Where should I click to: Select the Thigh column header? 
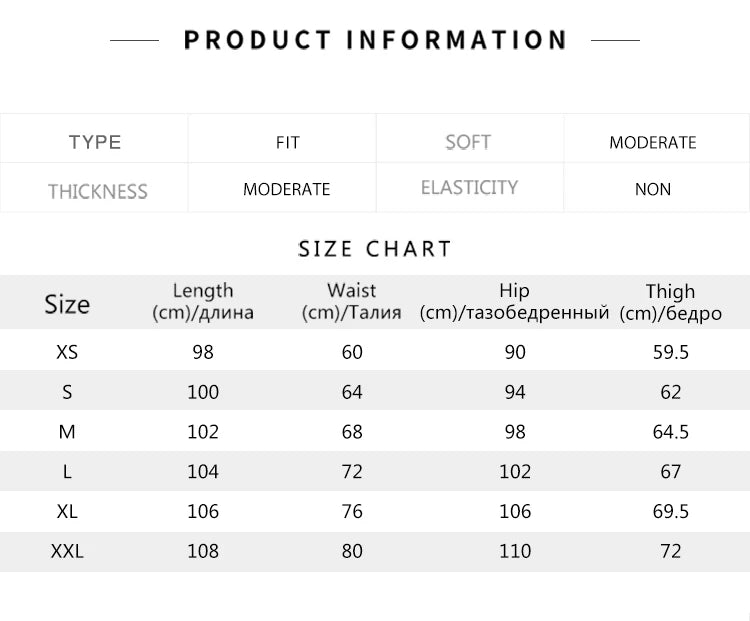tap(670, 301)
